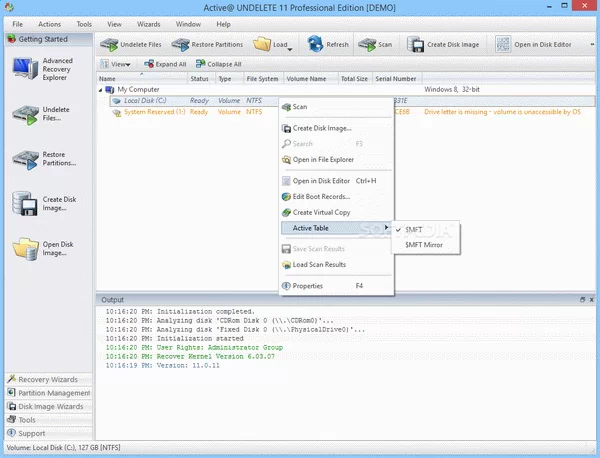The width and height of the screenshot is (600, 458).
Task: Click the Tools panel icon in sidebar
Action: [12, 419]
